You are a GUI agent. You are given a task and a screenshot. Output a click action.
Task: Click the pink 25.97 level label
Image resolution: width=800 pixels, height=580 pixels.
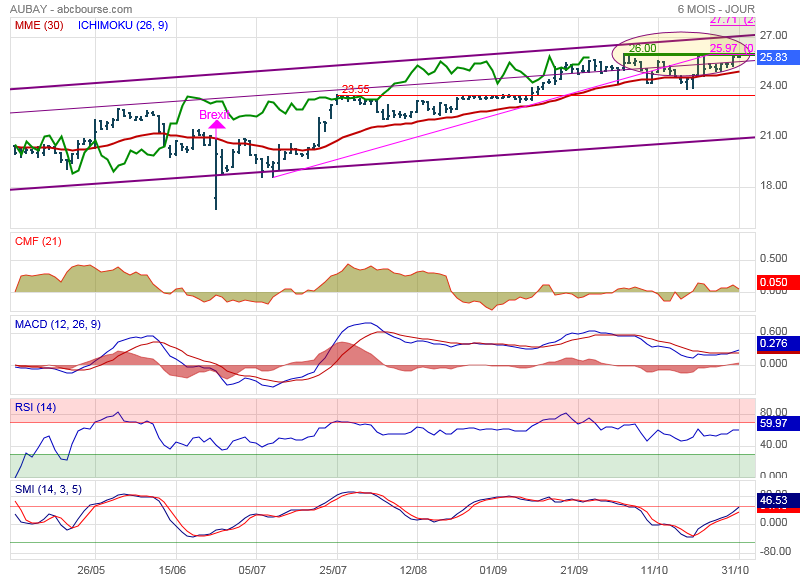click(x=724, y=48)
